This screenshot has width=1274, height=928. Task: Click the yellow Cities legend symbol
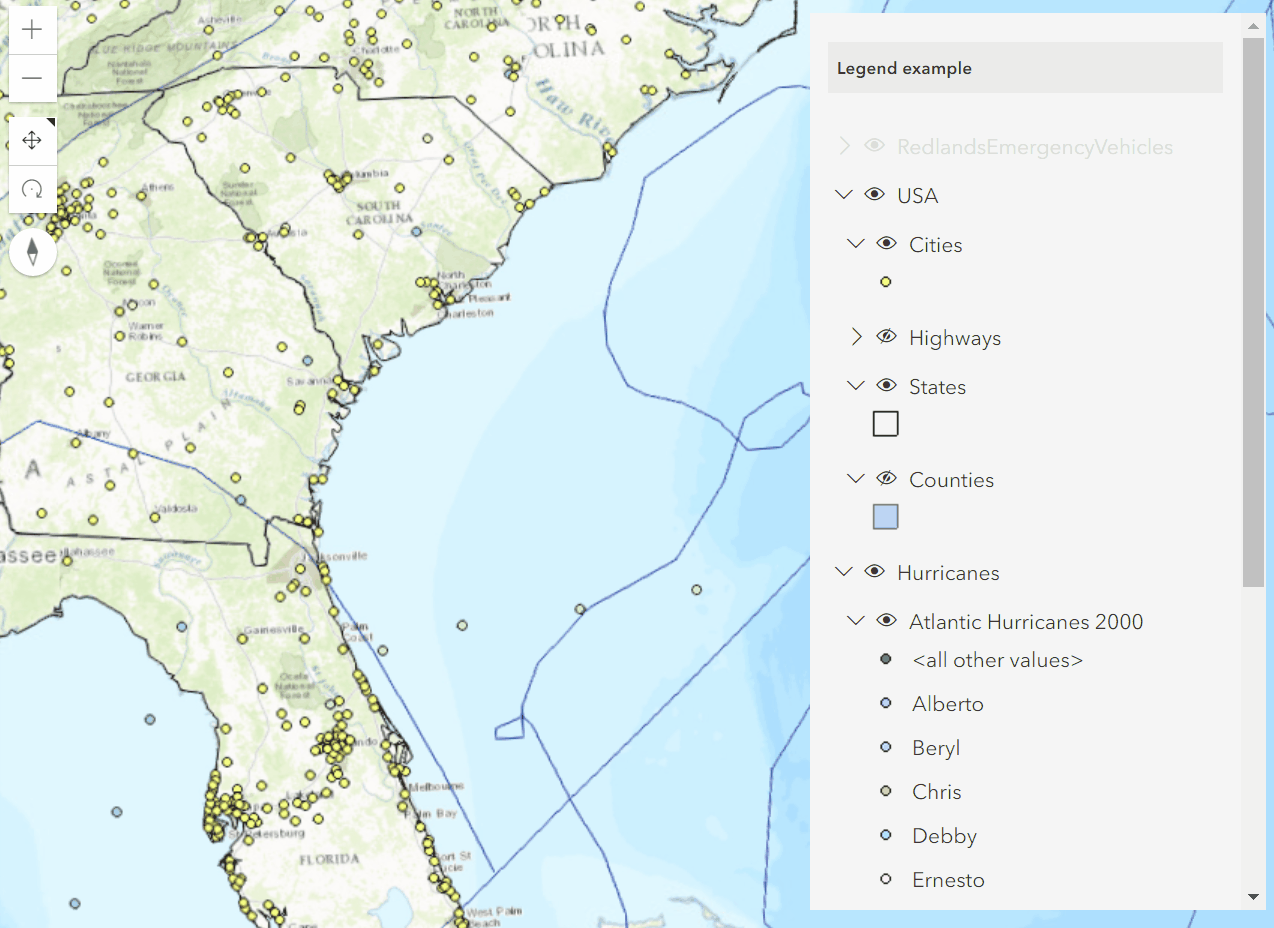tap(885, 282)
